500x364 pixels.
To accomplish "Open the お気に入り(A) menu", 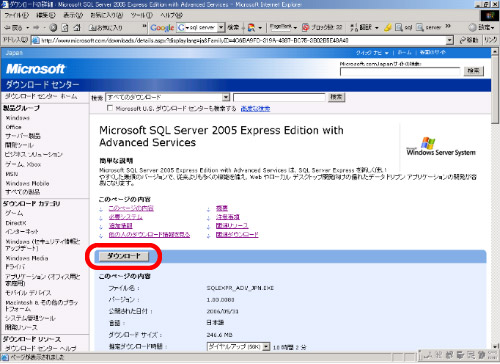I will pyautogui.click(x=107, y=15).
